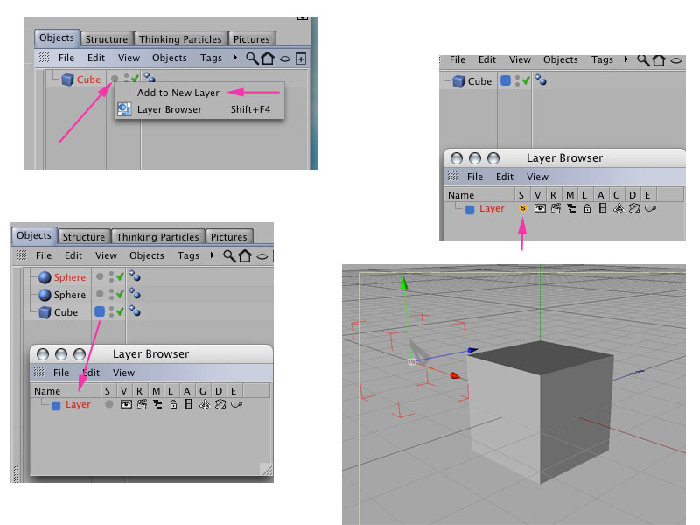The image size is (700, 525).
Task: Click the Manager icon on the orange-Solo Layer row
Action: [x=571, y=208]
